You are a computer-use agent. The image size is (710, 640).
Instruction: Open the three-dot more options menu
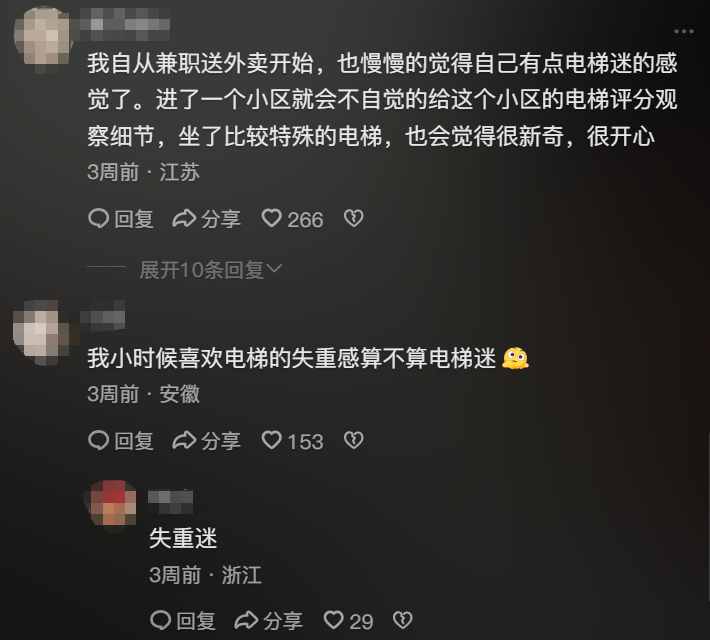point(683,31)
